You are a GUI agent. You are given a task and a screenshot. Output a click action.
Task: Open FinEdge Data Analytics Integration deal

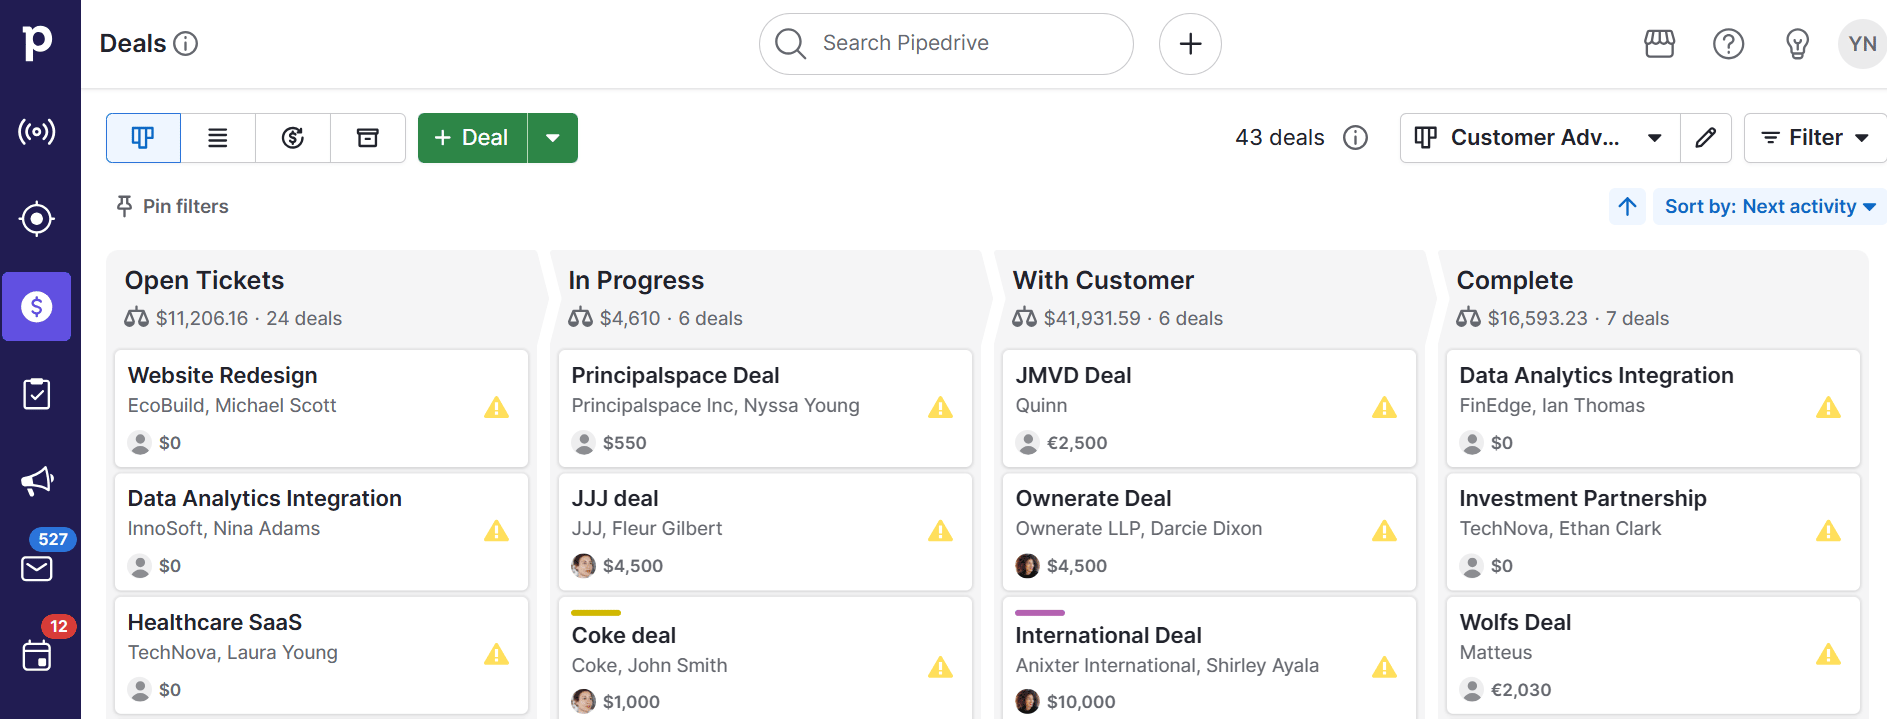1653,408
